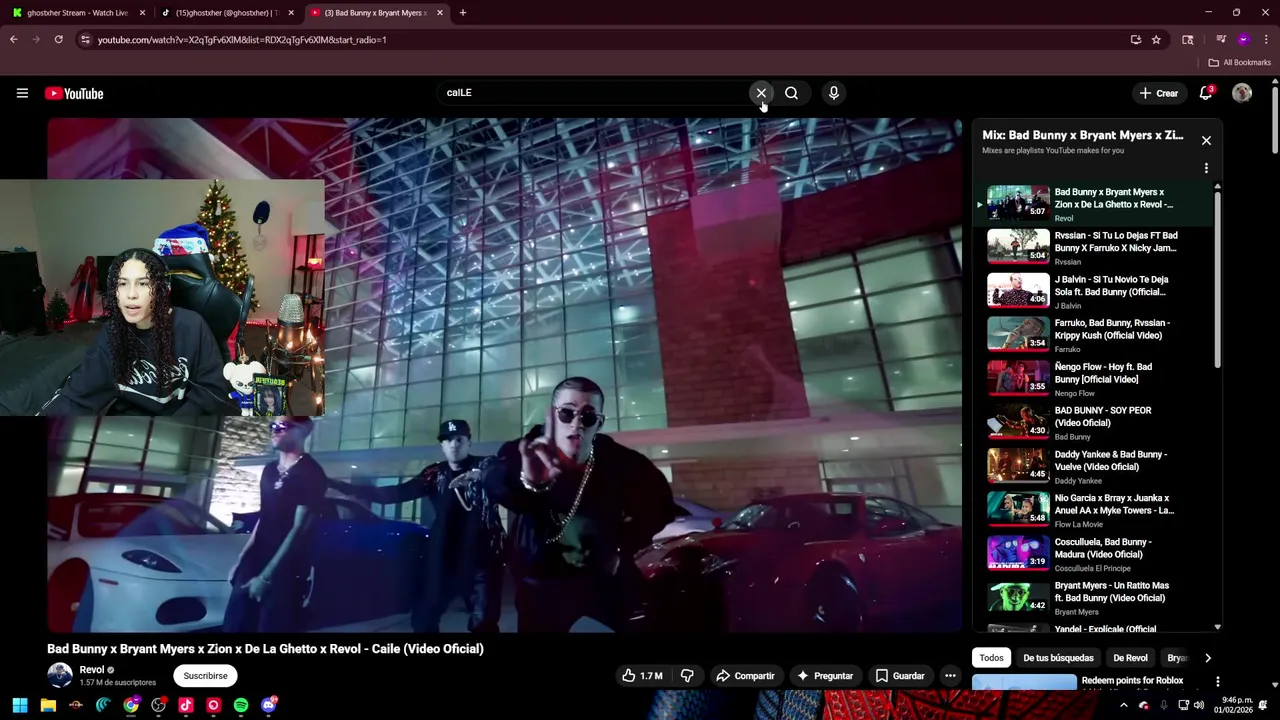Screen dimensions: 1280x720
Task: Subscribe to Revol with Suscribirse
Action: (205, 676)
